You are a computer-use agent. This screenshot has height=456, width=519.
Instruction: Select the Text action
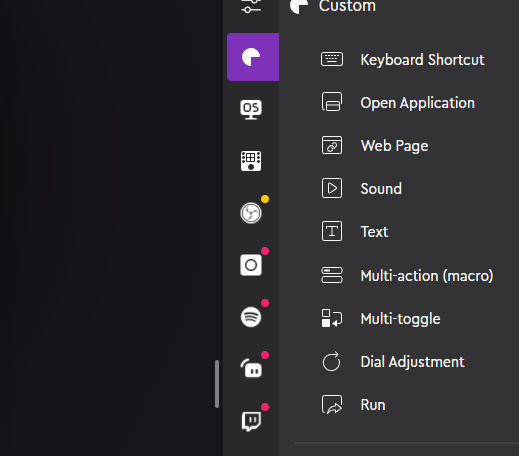[354, 232]
